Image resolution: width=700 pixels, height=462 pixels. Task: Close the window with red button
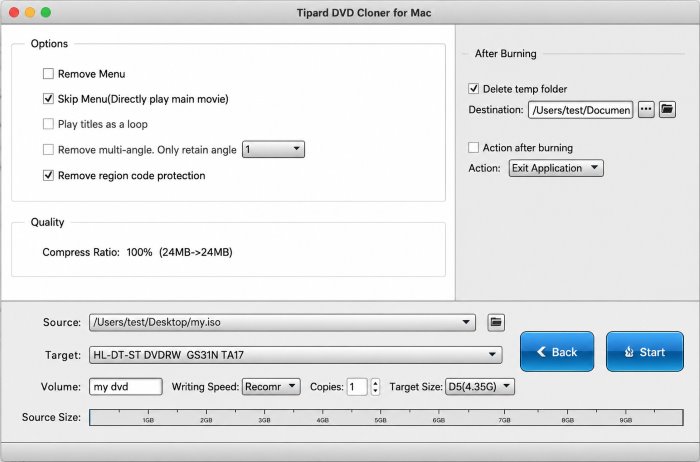(14, 12)
